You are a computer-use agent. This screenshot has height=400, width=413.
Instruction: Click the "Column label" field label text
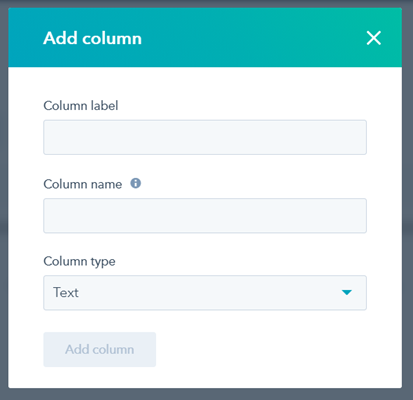pos(81,106)
